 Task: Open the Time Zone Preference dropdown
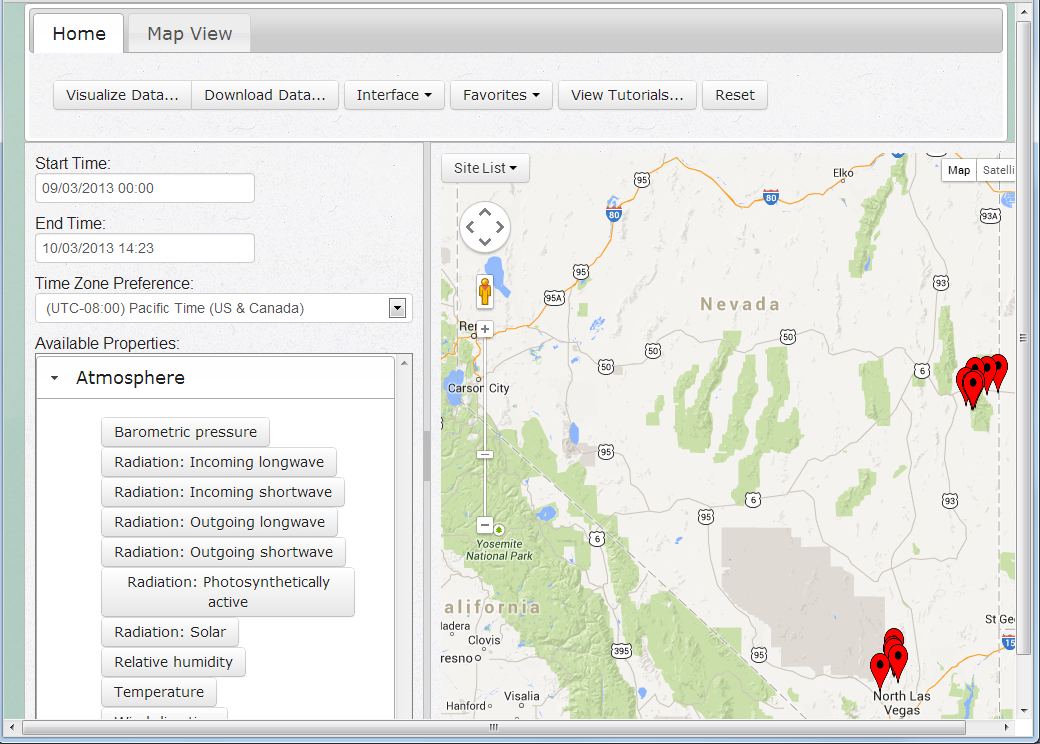click(x=397, y=308)
